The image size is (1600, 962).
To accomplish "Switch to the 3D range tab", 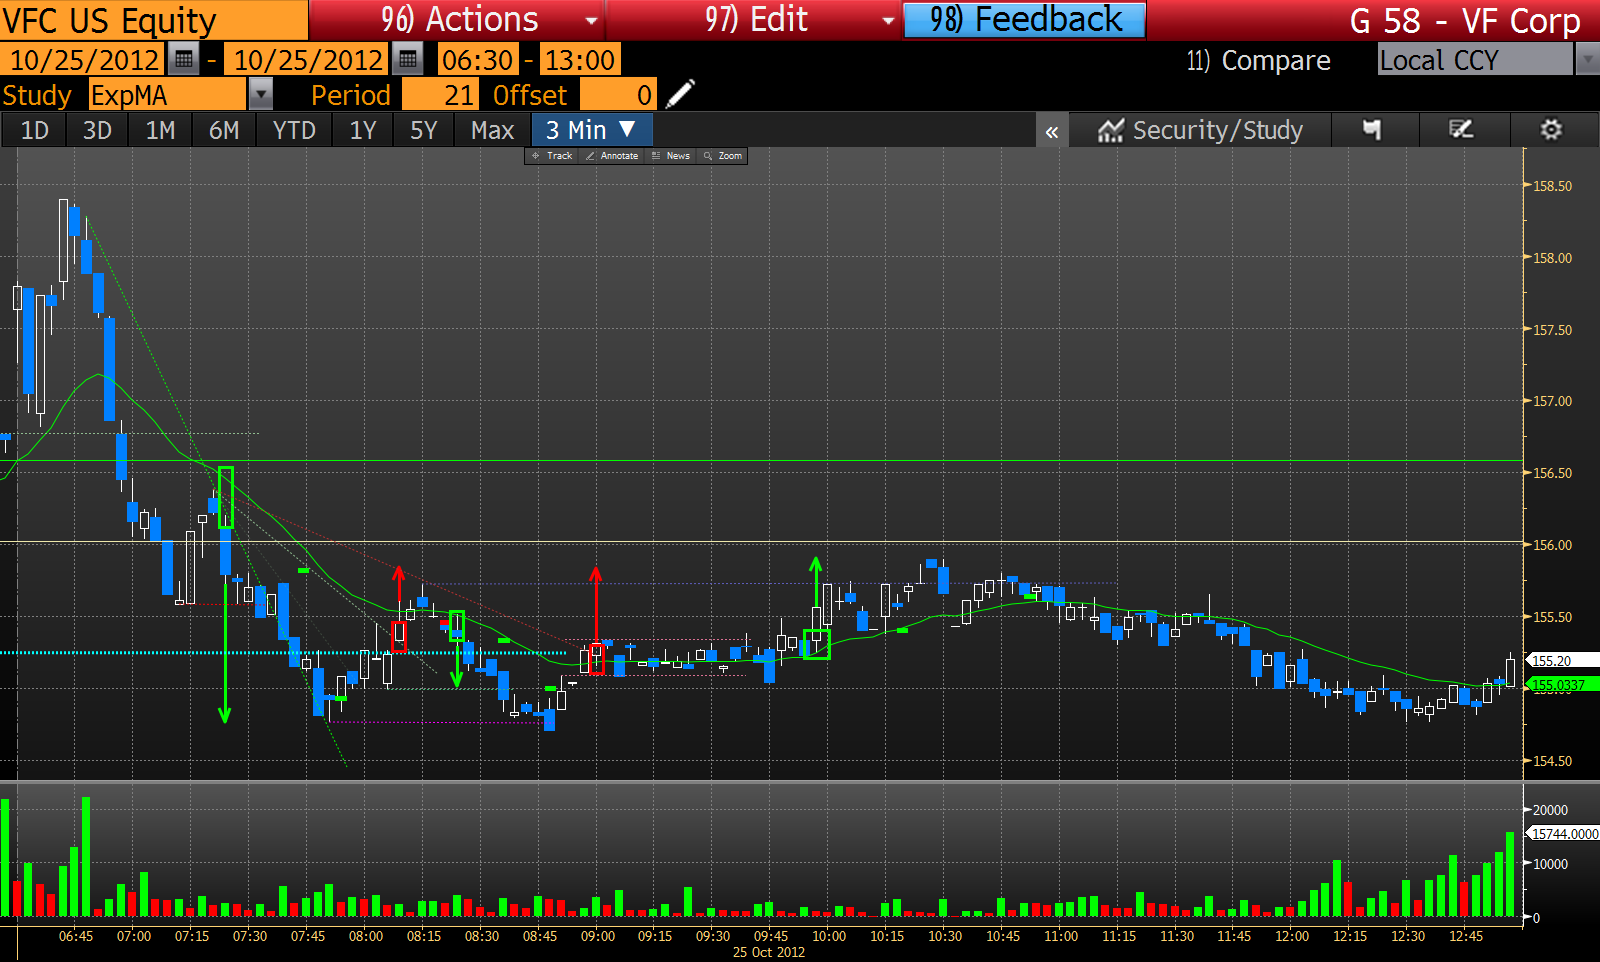I will (x=97, y=131).
